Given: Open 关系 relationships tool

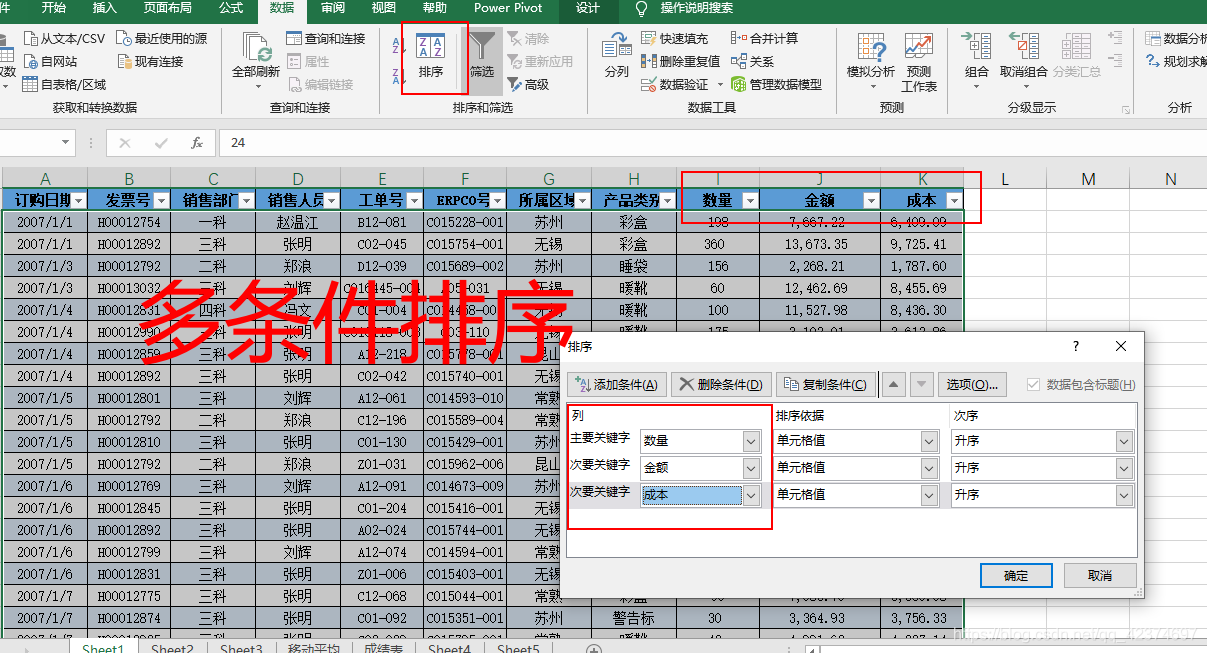Looking at the screenshot, I should pyautogui.click(x=753, y=61).
